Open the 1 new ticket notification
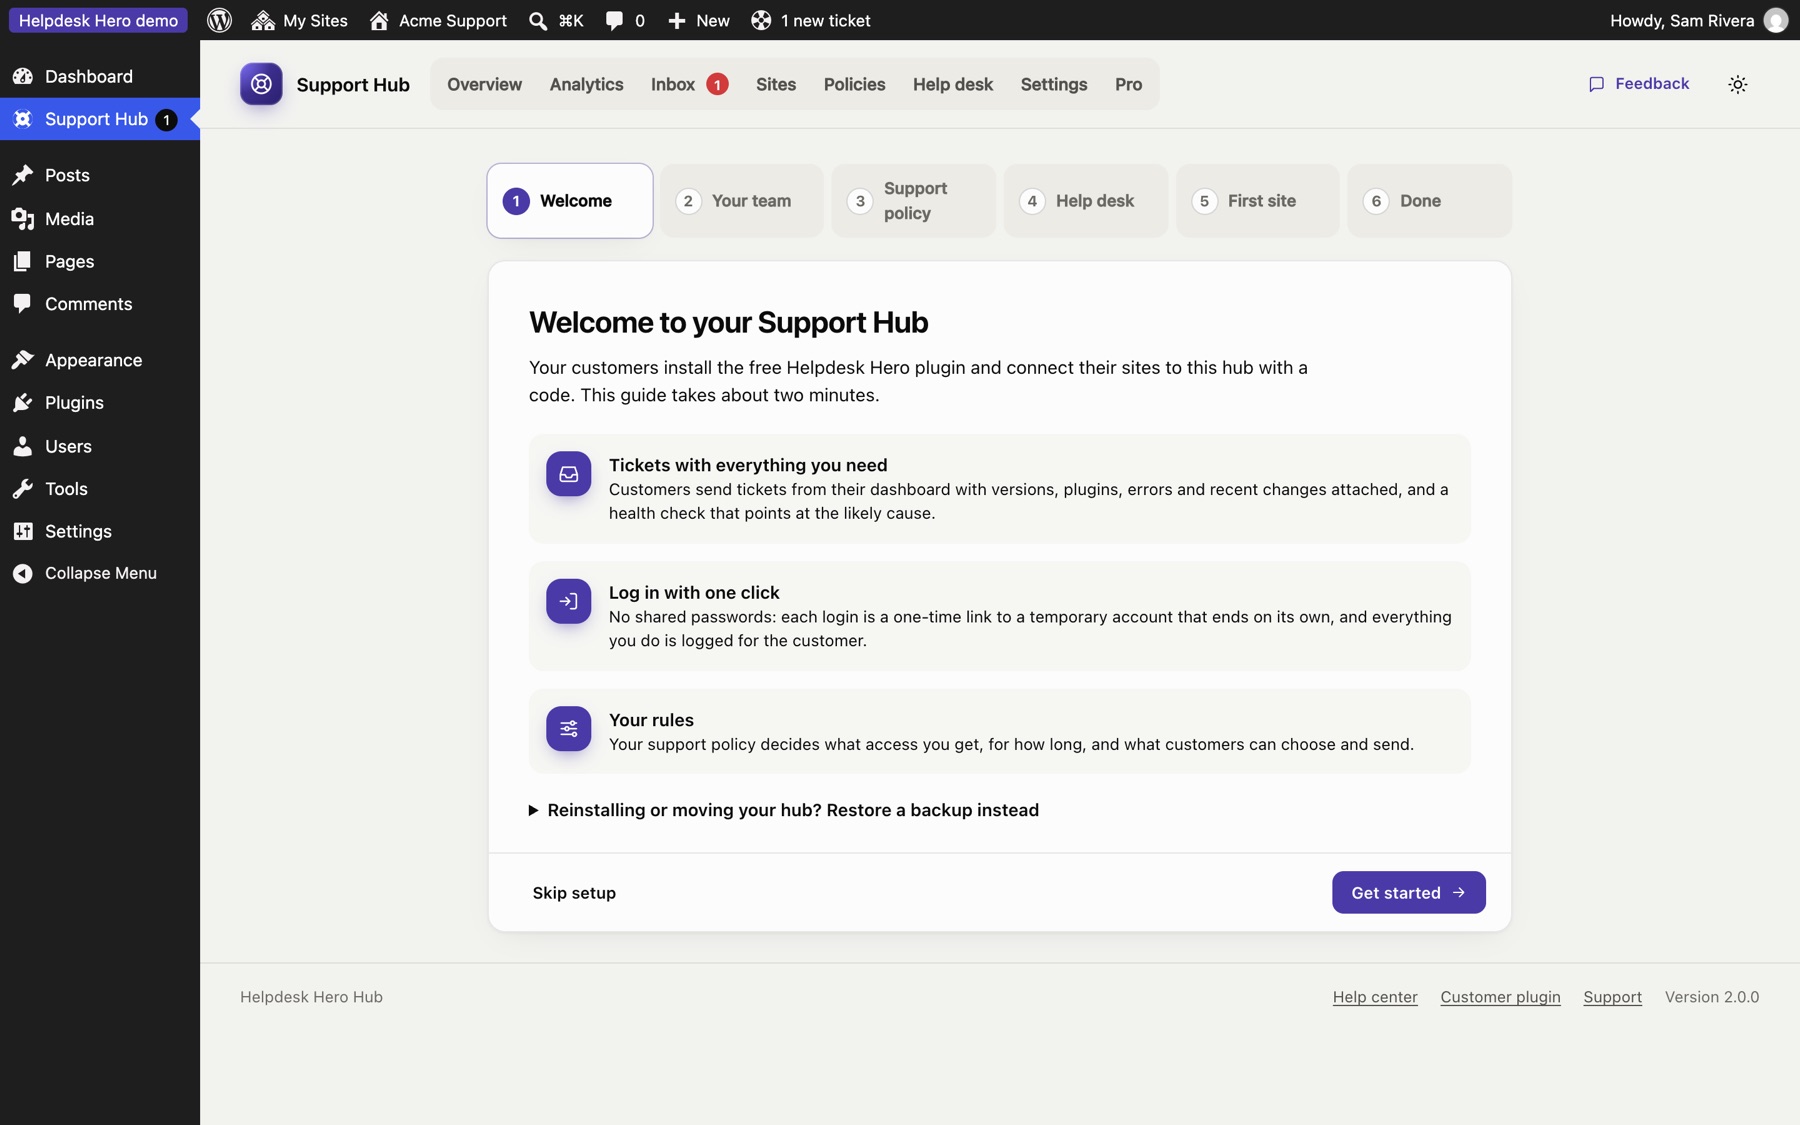The image size is (1800, 1125). (811, 20)
